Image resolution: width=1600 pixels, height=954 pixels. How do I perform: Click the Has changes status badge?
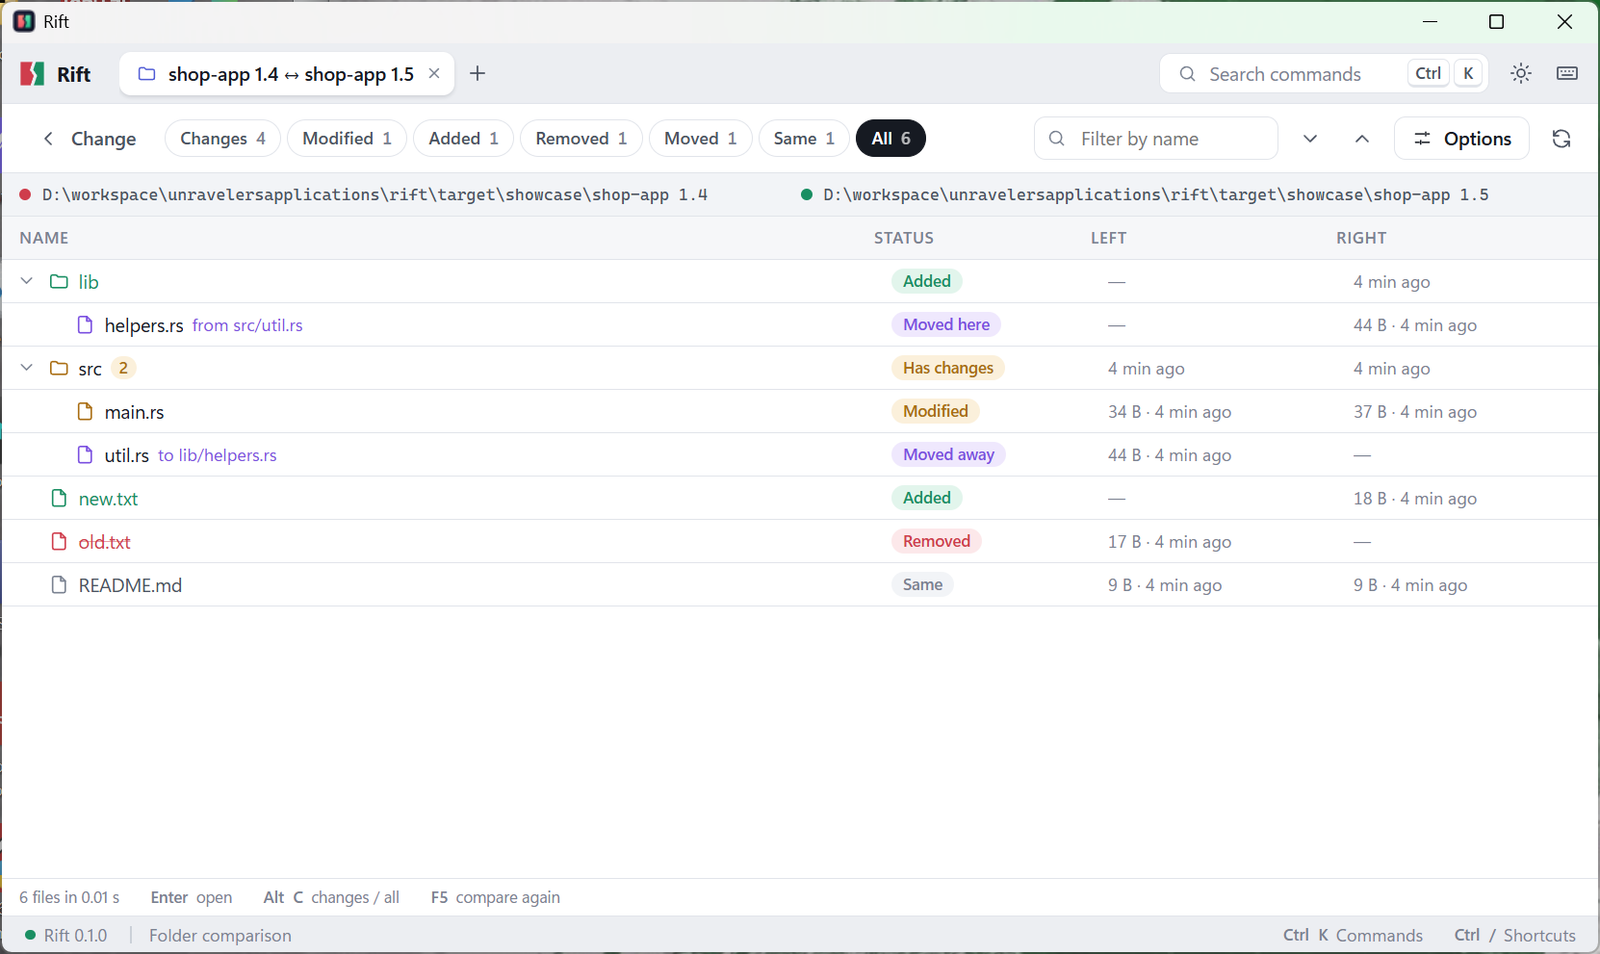(948, 368)
